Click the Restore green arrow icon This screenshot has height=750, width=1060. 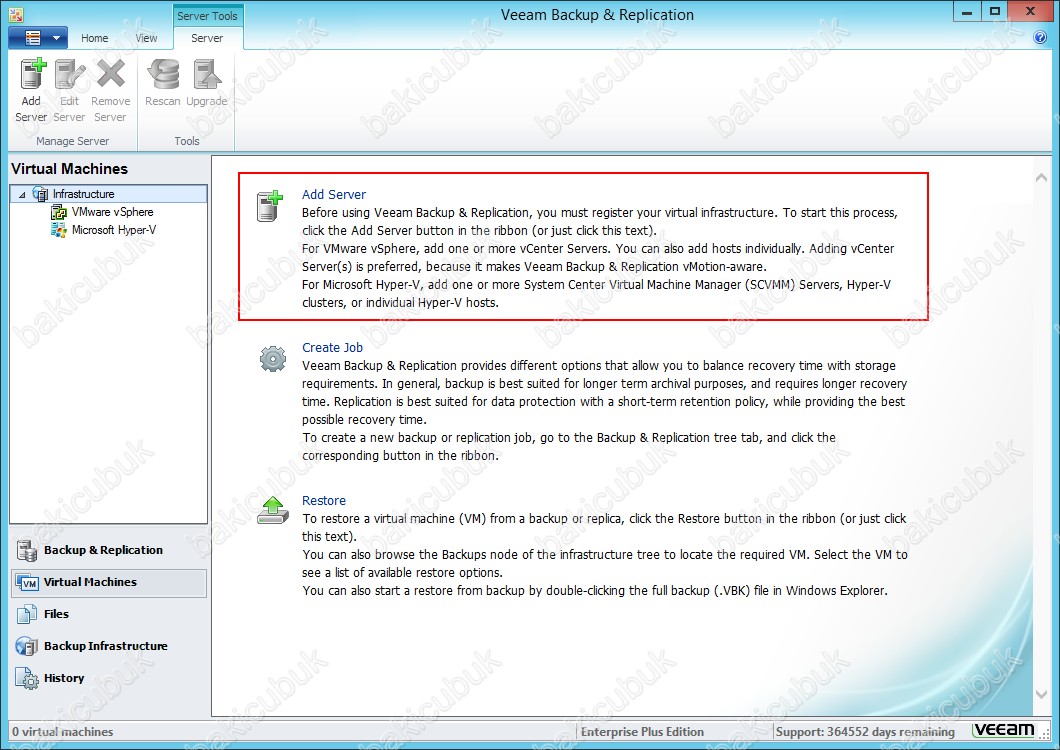[x=273, y=511]
